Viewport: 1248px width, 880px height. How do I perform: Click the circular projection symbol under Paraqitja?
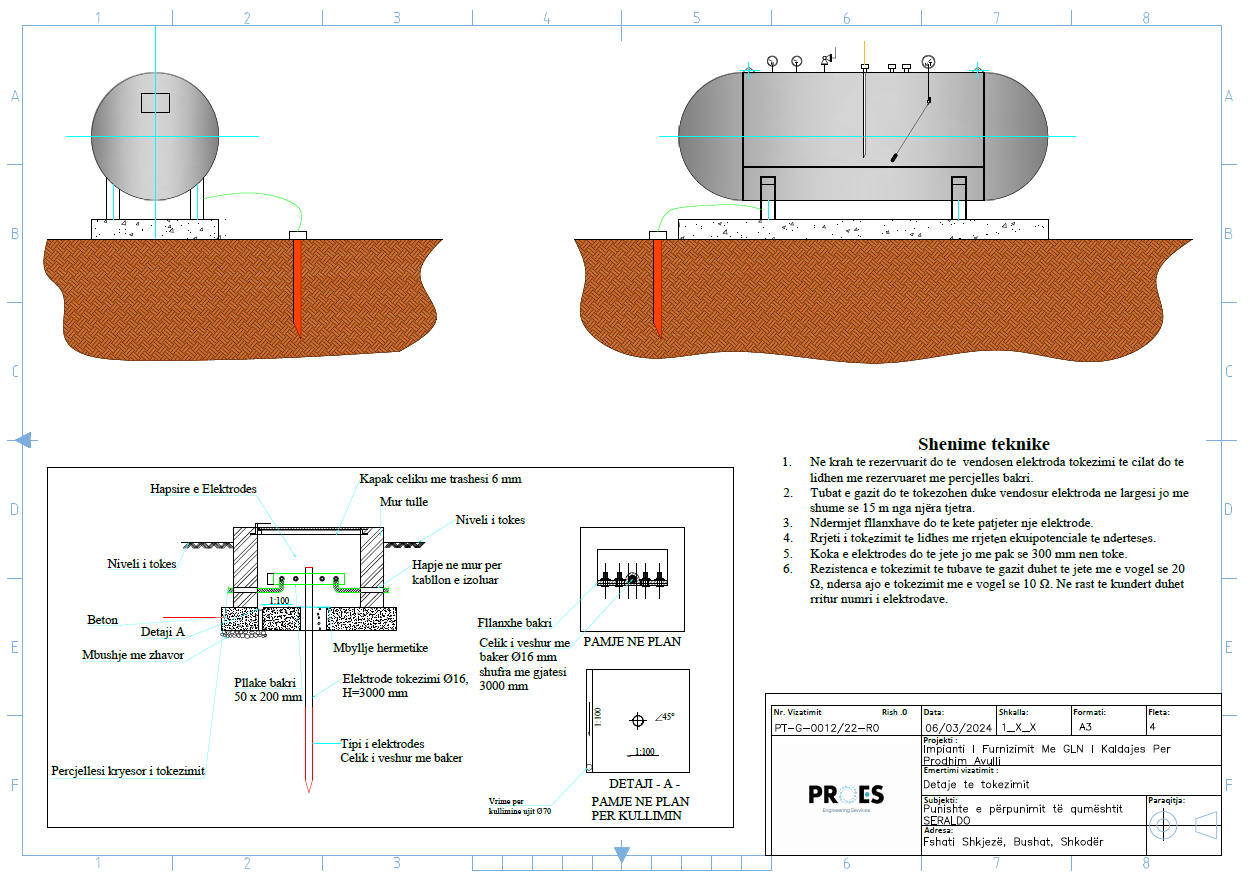click(1162, 826)
